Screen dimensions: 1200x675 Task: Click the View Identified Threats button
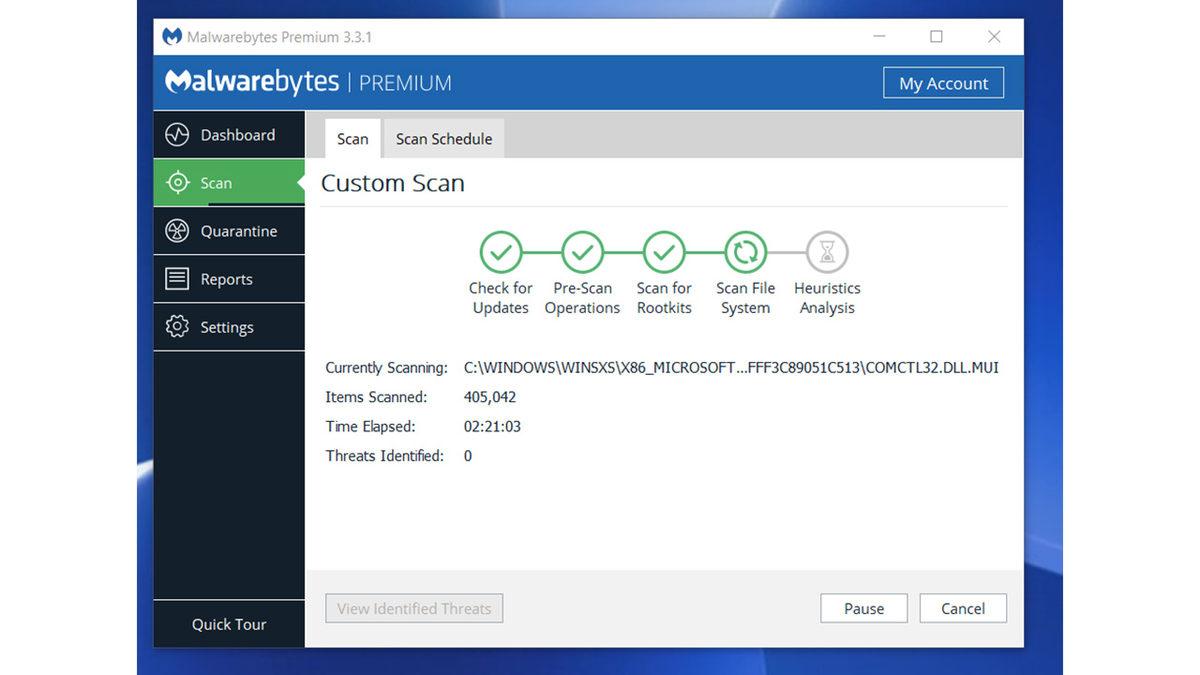[413, 608]
